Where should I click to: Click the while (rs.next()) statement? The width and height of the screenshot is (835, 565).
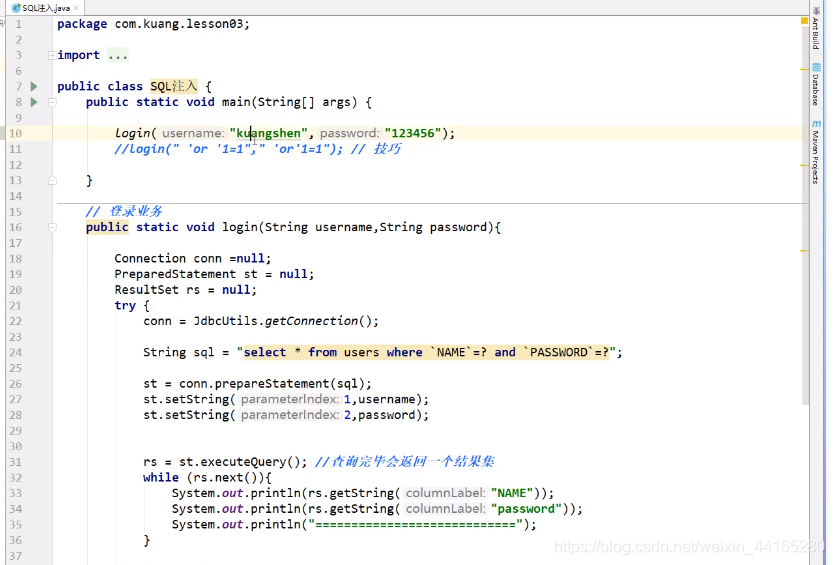pos(207,478)
